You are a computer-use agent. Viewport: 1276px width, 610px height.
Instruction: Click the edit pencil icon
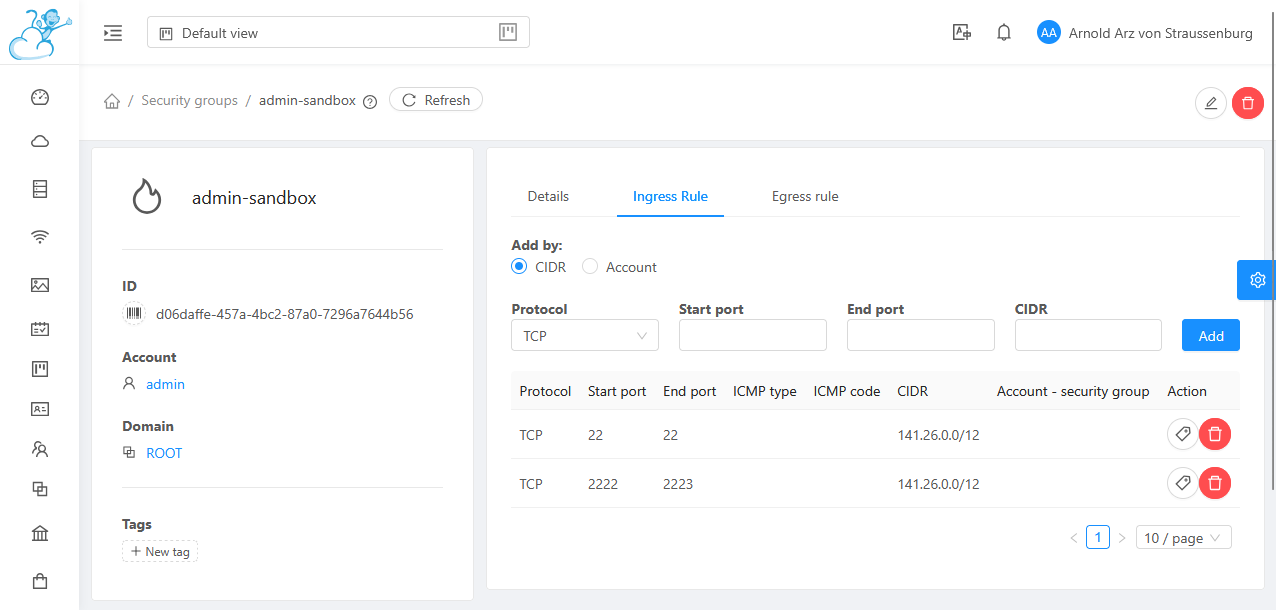tap(1211, 103)
